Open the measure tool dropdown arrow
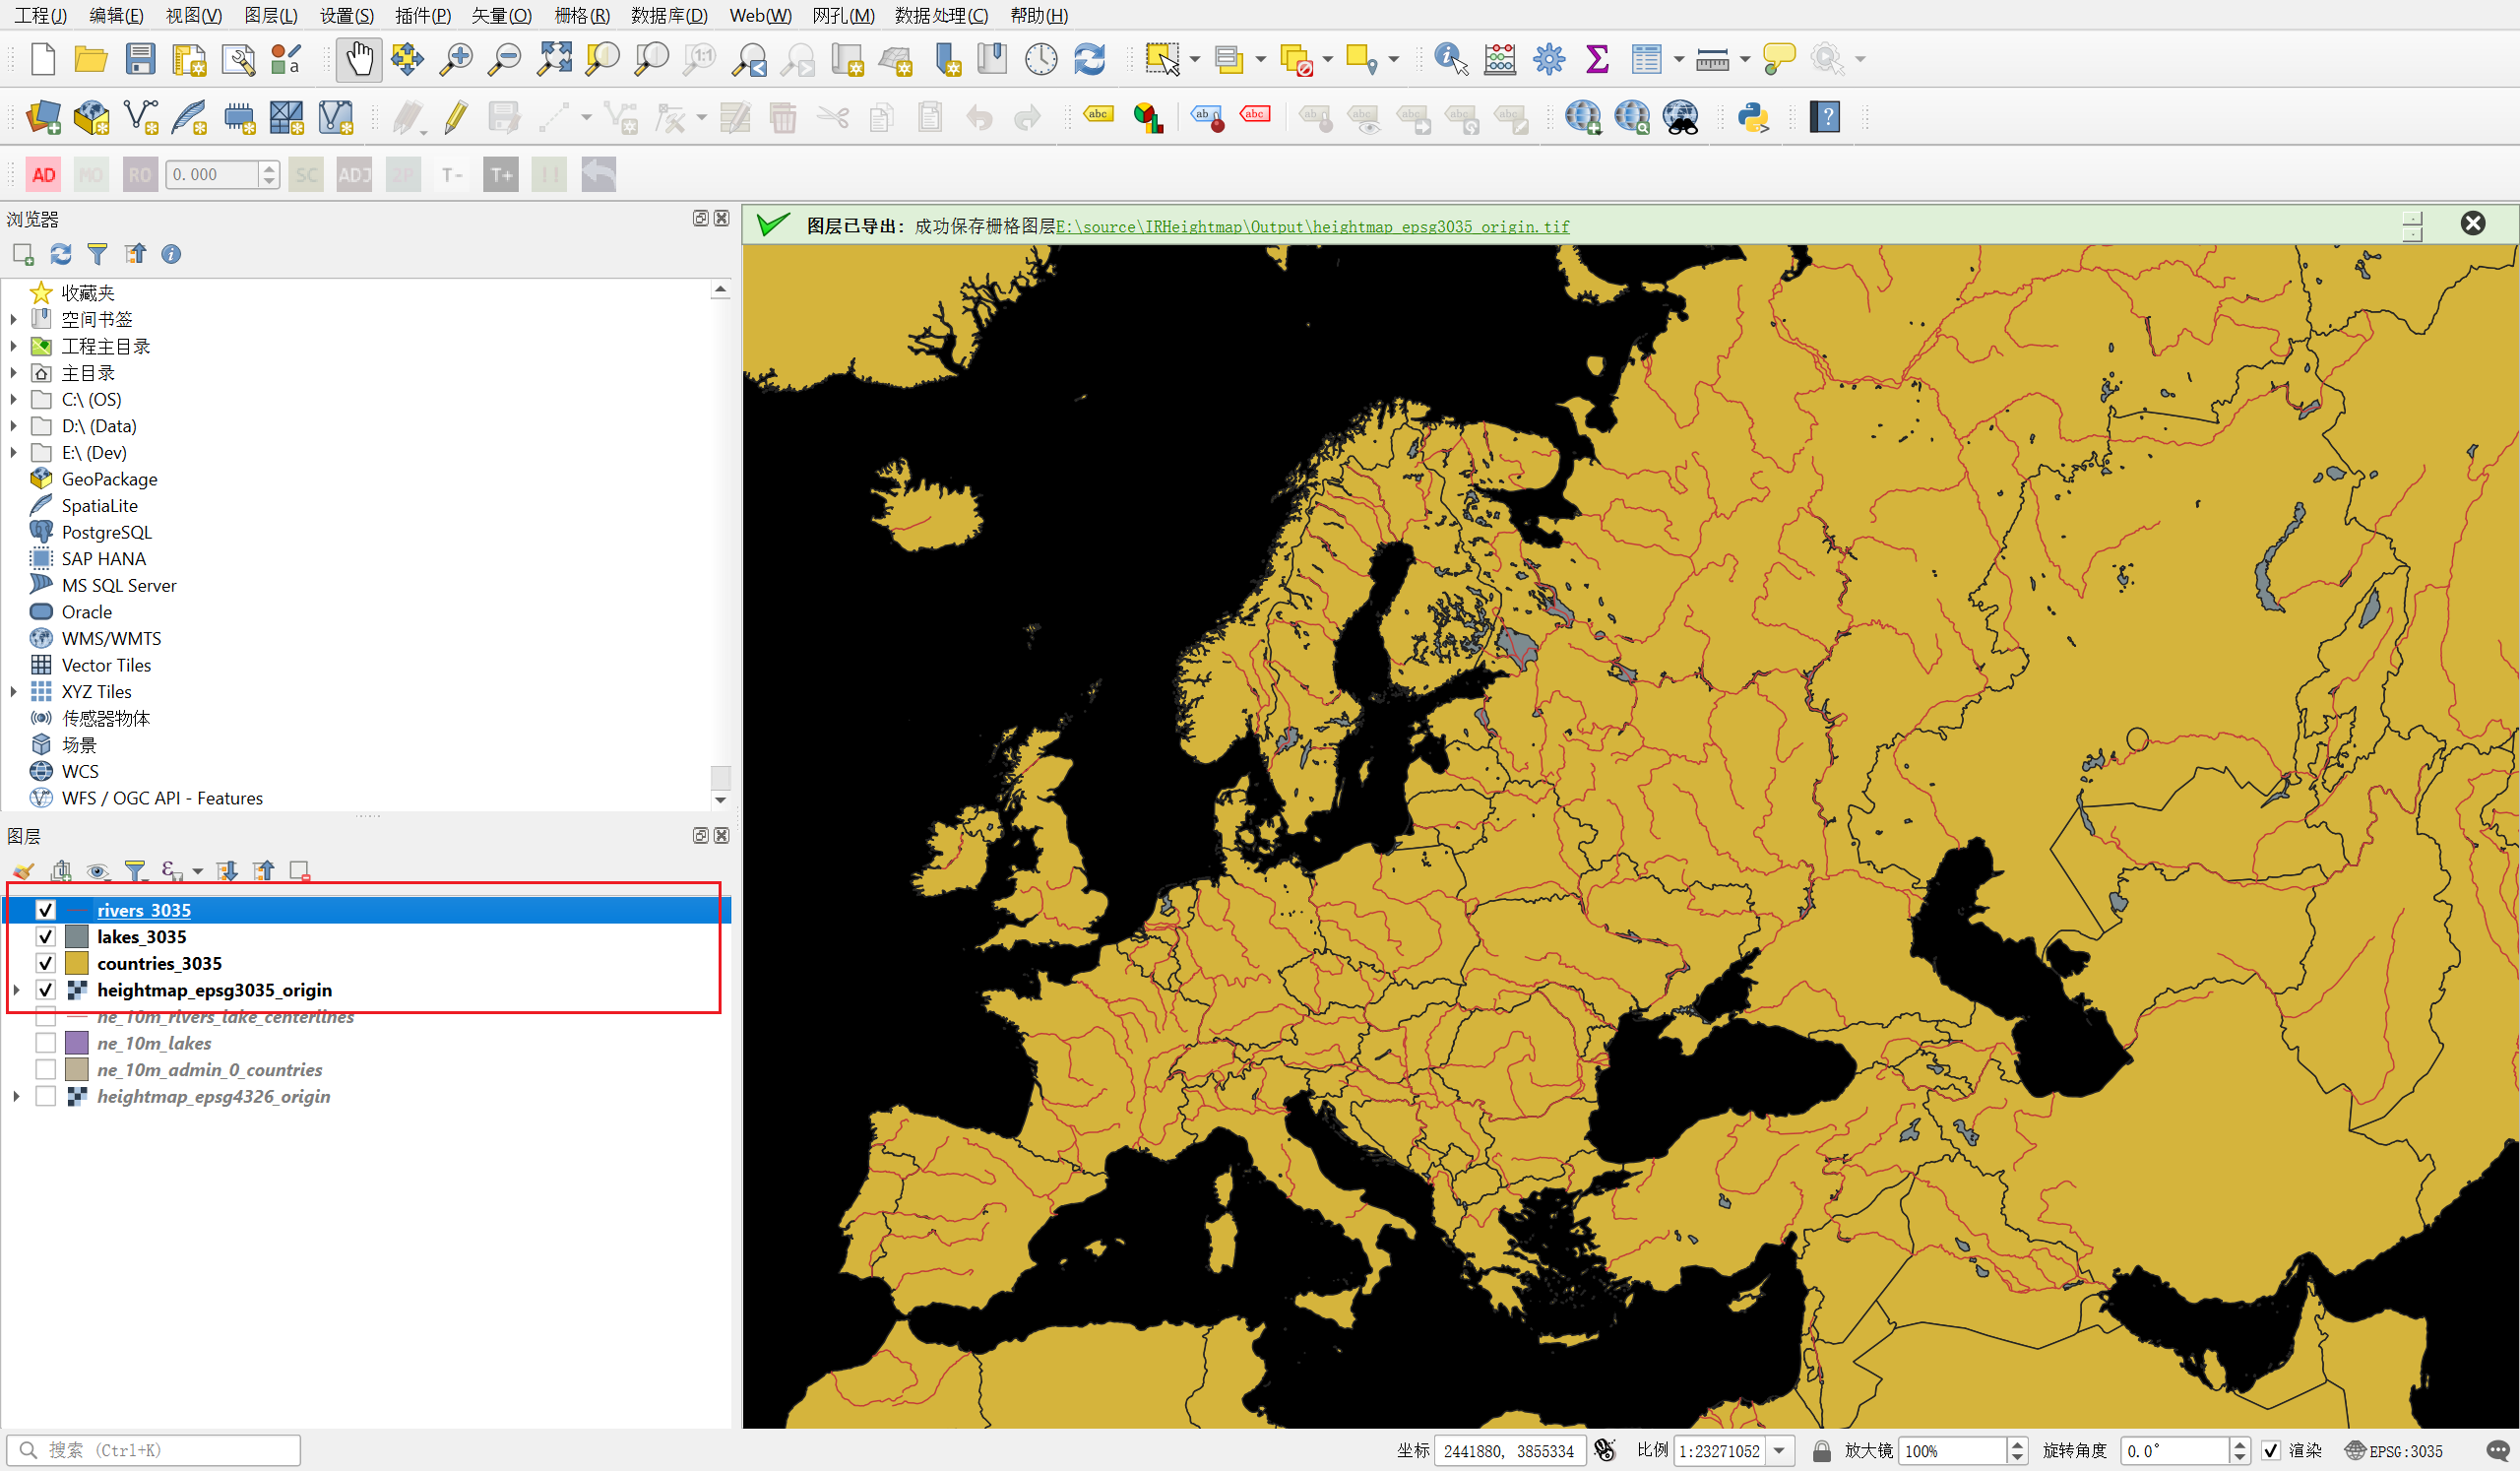The image size is (2520, 1471). tap(1745, 59)
